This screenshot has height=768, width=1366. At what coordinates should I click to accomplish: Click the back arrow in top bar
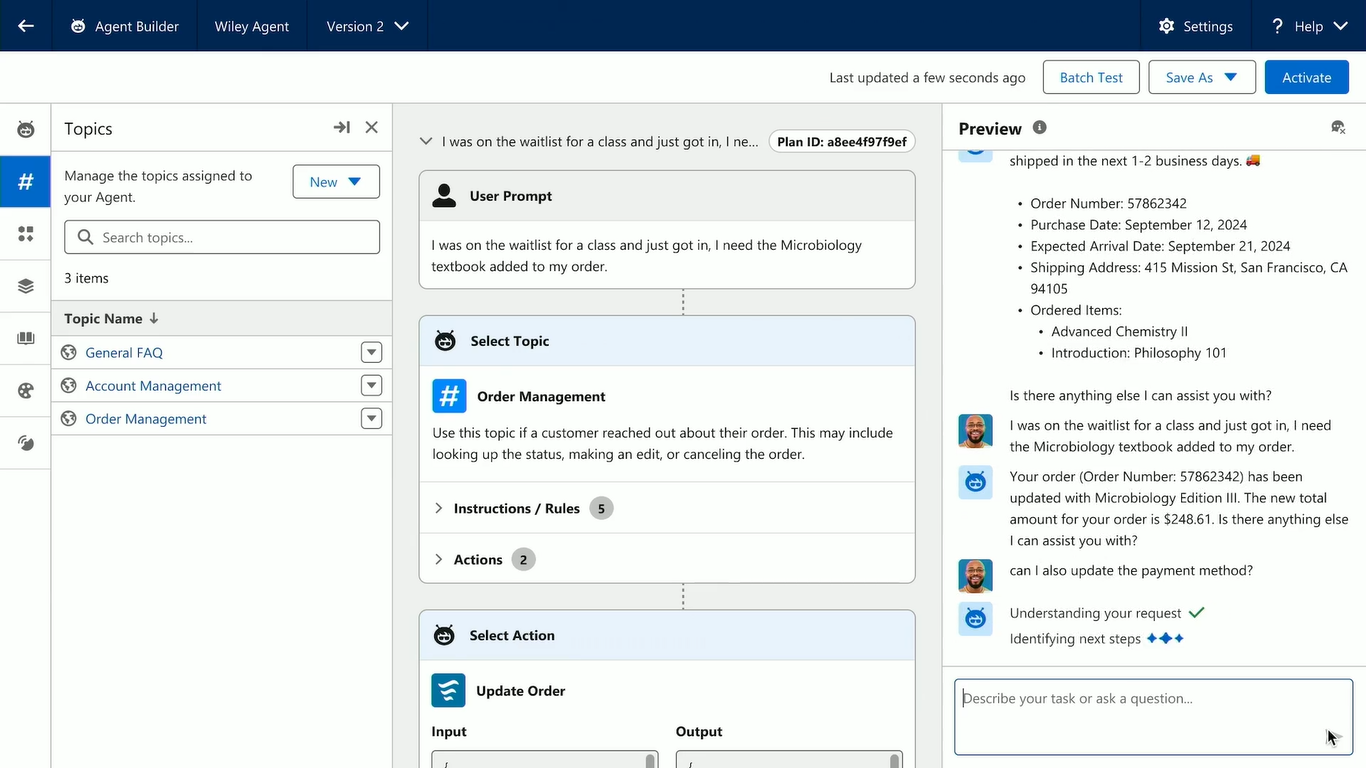(26, 26)
